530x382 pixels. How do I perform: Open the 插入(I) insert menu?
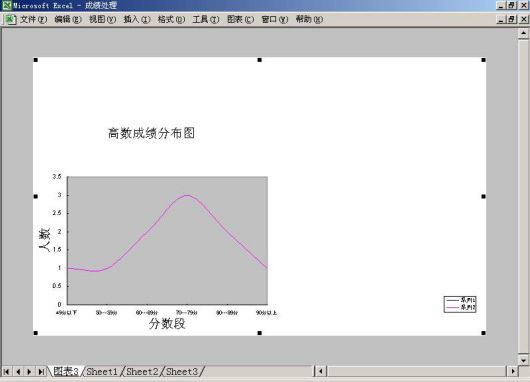(x=137, y=19)
